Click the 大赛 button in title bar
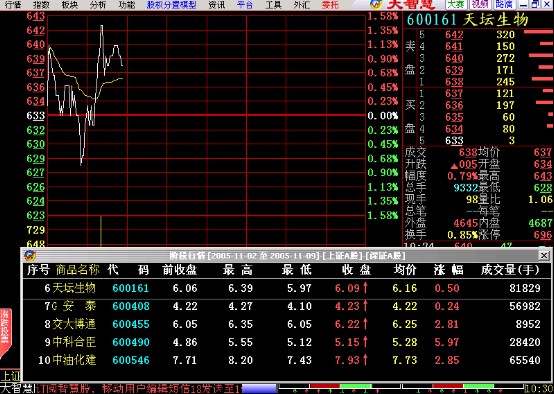The height and width of the screenshot is (394, 554). coord(455,4)
